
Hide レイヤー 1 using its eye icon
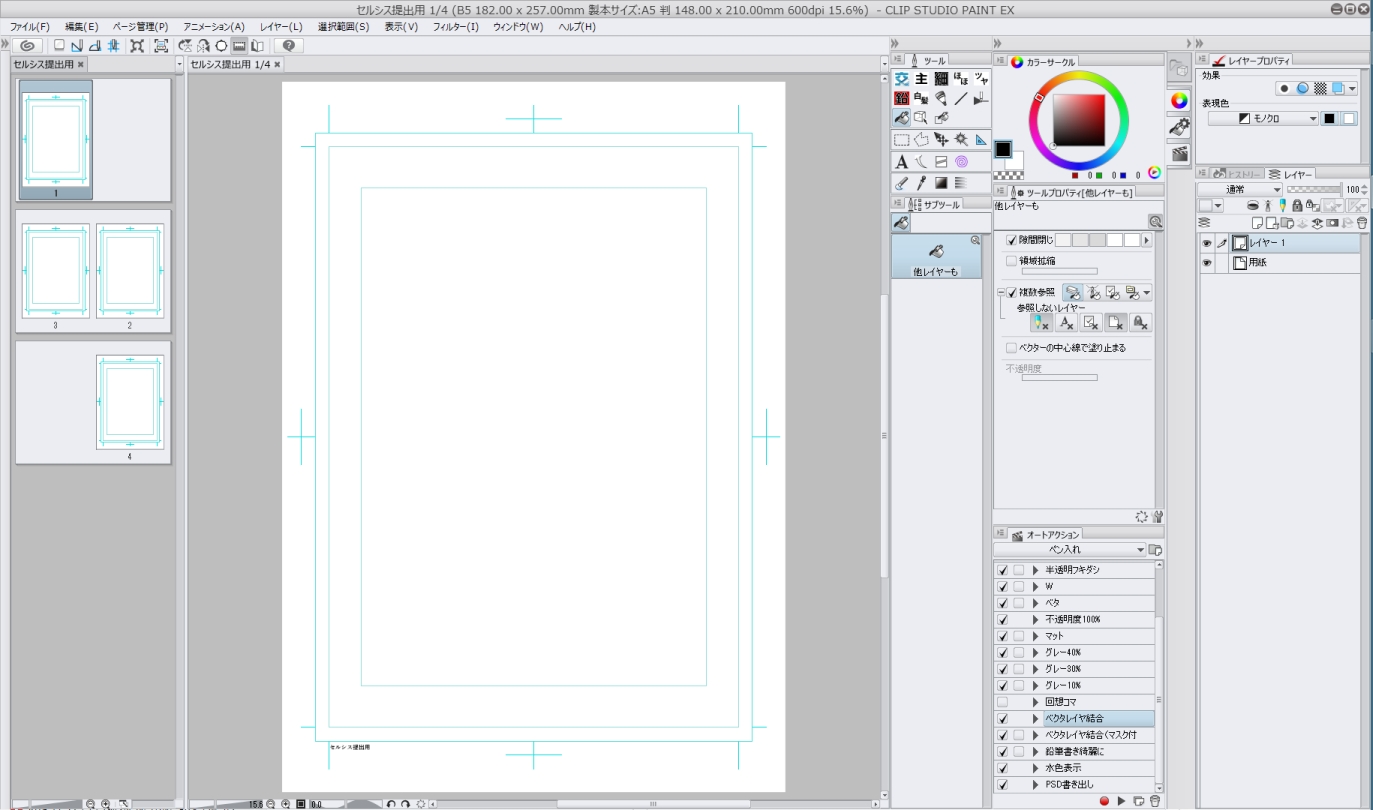1206,243
